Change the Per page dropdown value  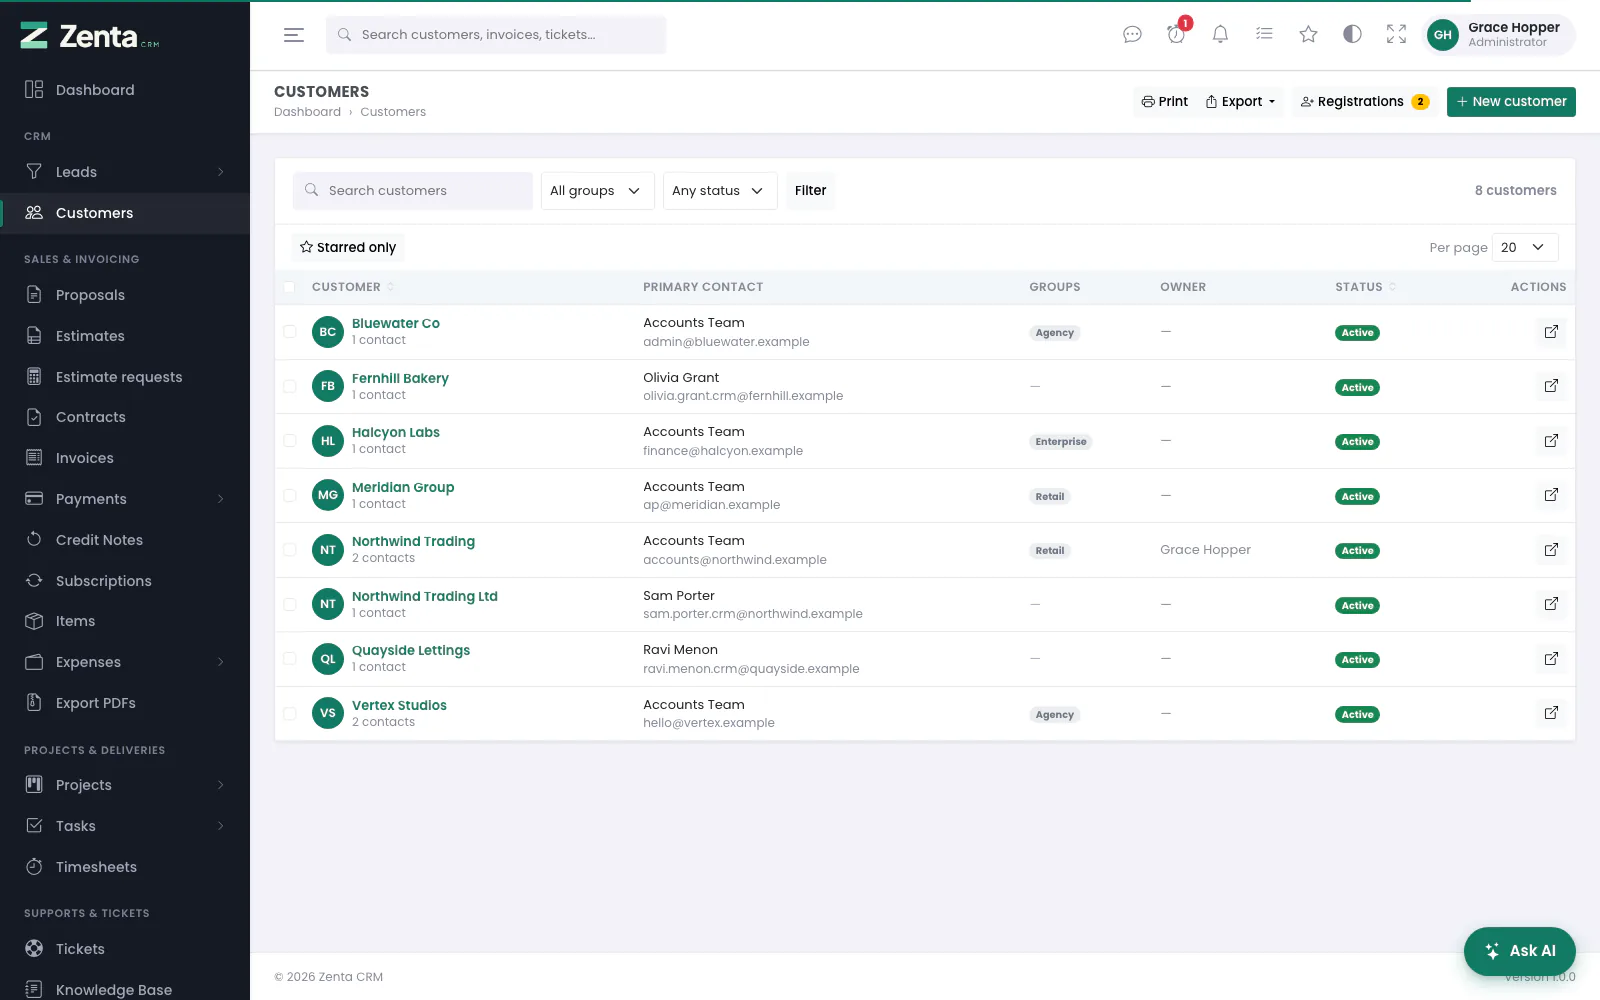coord(1525,247)
